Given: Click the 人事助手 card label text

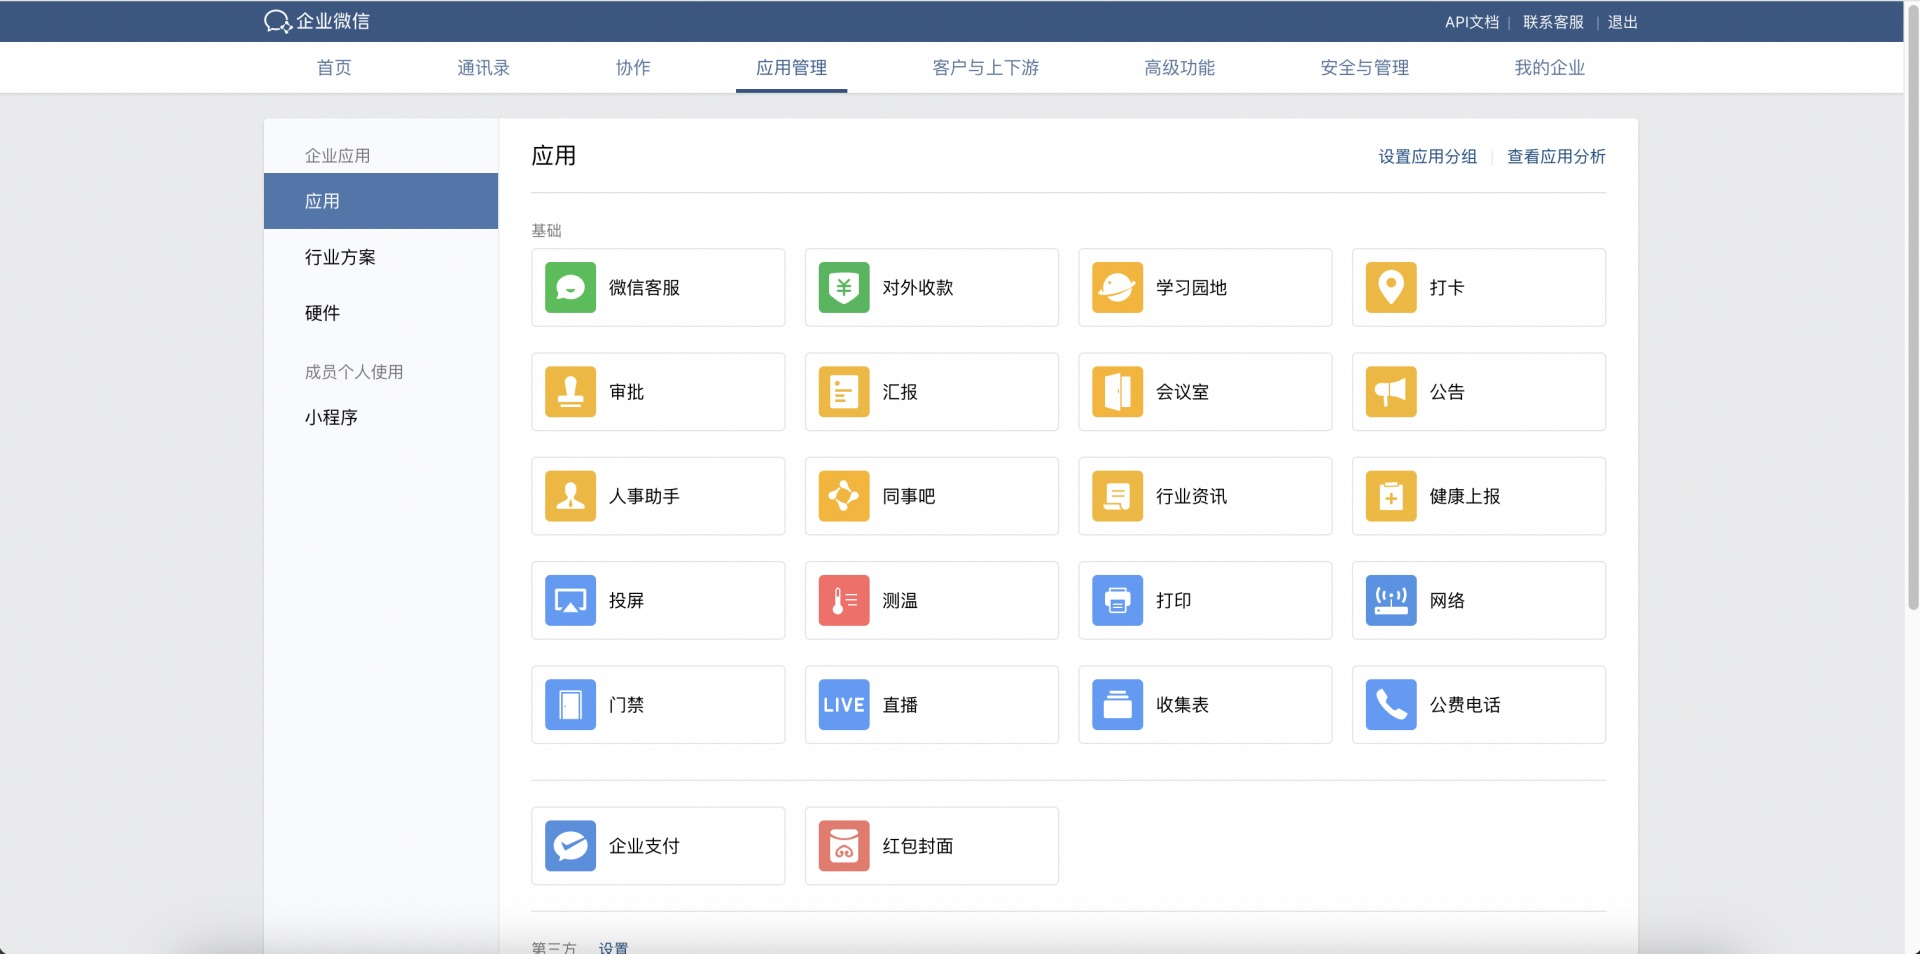Looking at the screenshot, I should 644,496.
